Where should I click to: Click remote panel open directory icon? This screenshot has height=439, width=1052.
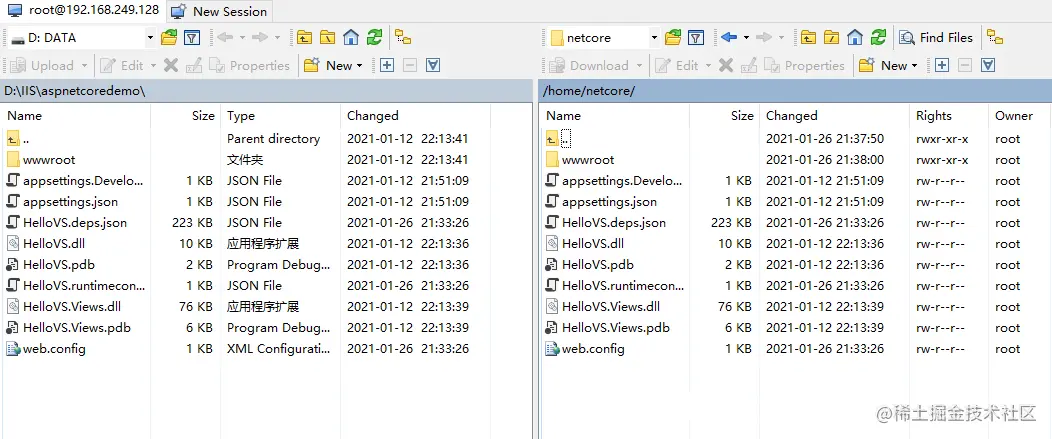click(673, 38)
